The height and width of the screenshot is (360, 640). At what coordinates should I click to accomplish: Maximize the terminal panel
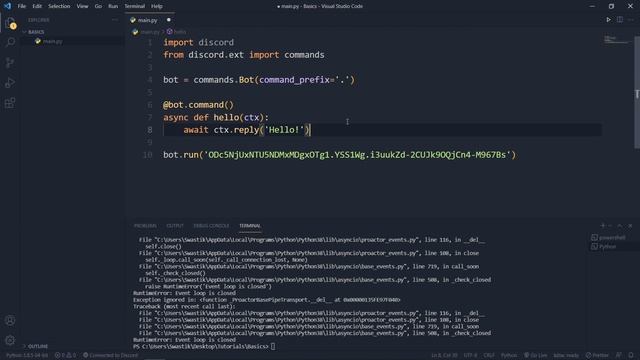(x=620, y=225)
